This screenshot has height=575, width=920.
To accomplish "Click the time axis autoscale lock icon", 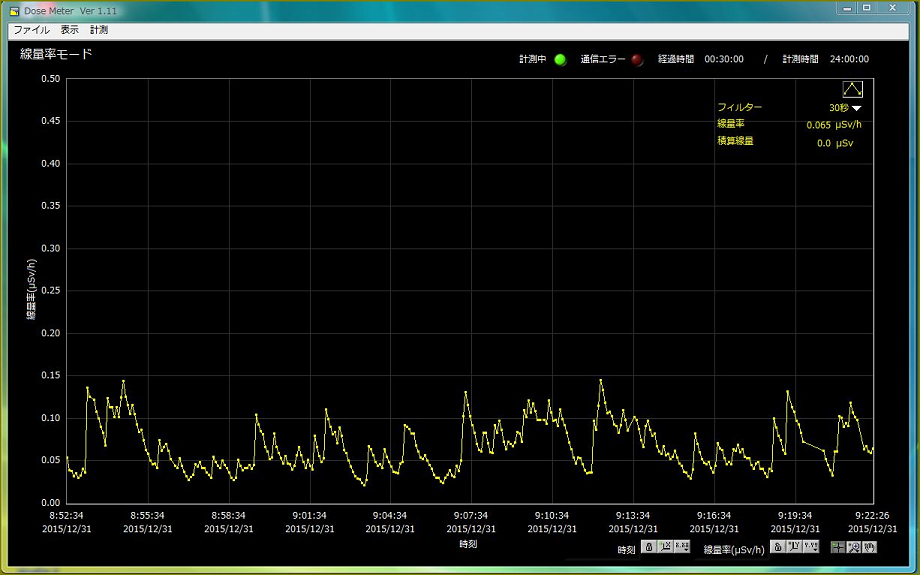I will [x=649, y=546].
